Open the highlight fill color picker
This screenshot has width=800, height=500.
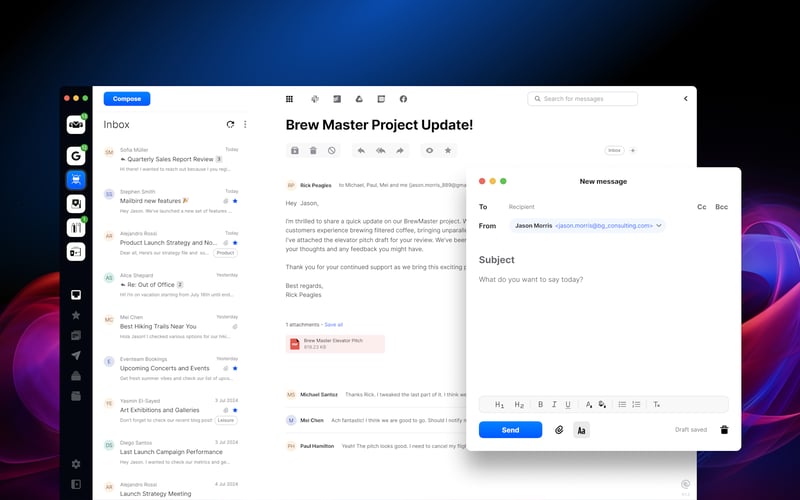(603, 405)
